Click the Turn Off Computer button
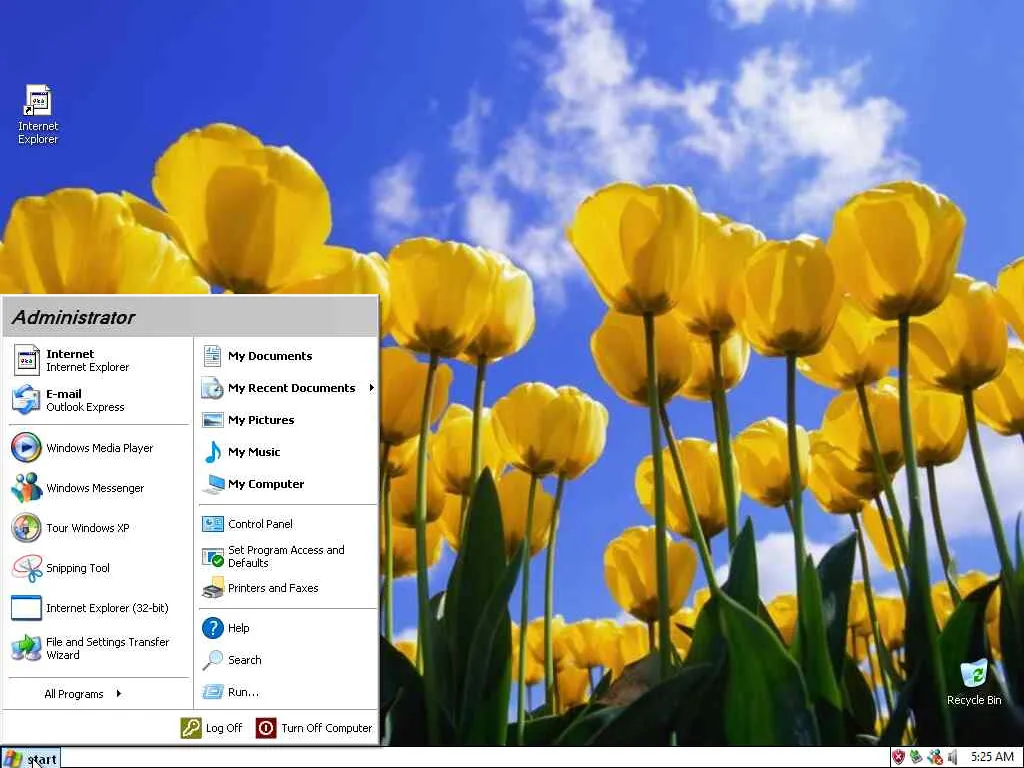The width and height of the screenshot is (1024, 768). [x=314, y=728]
